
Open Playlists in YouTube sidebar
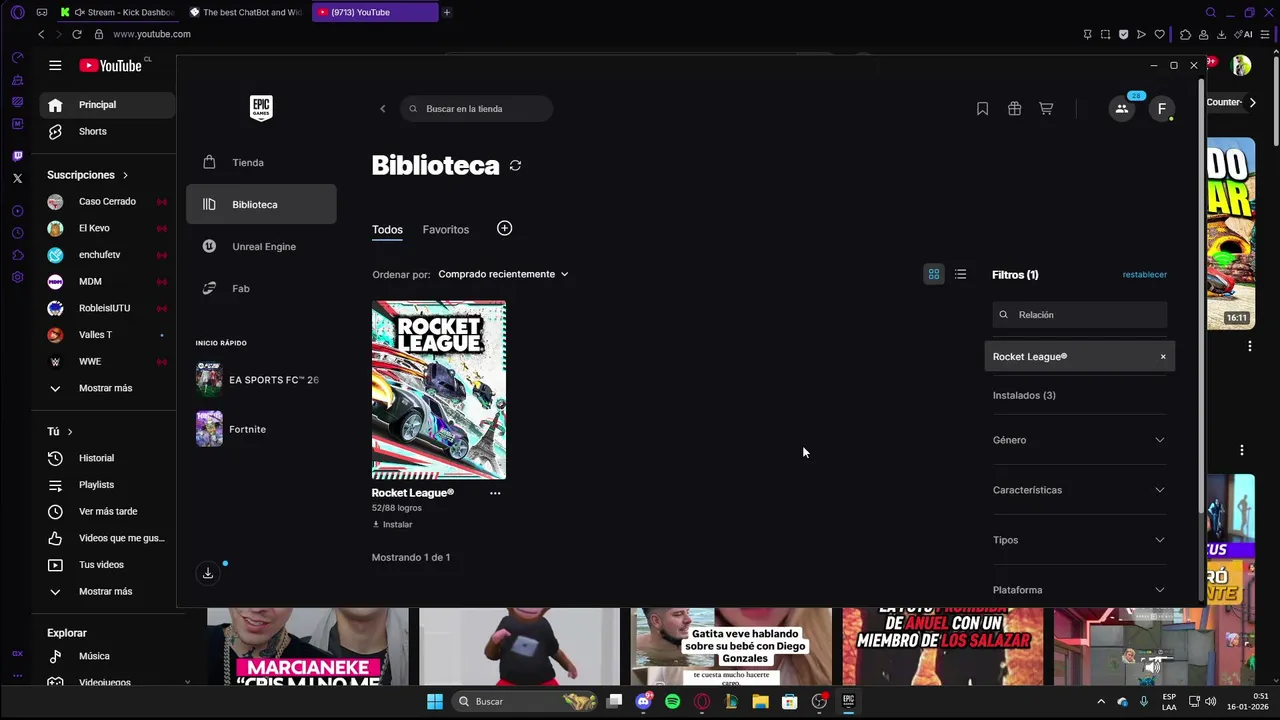(108, 484)
